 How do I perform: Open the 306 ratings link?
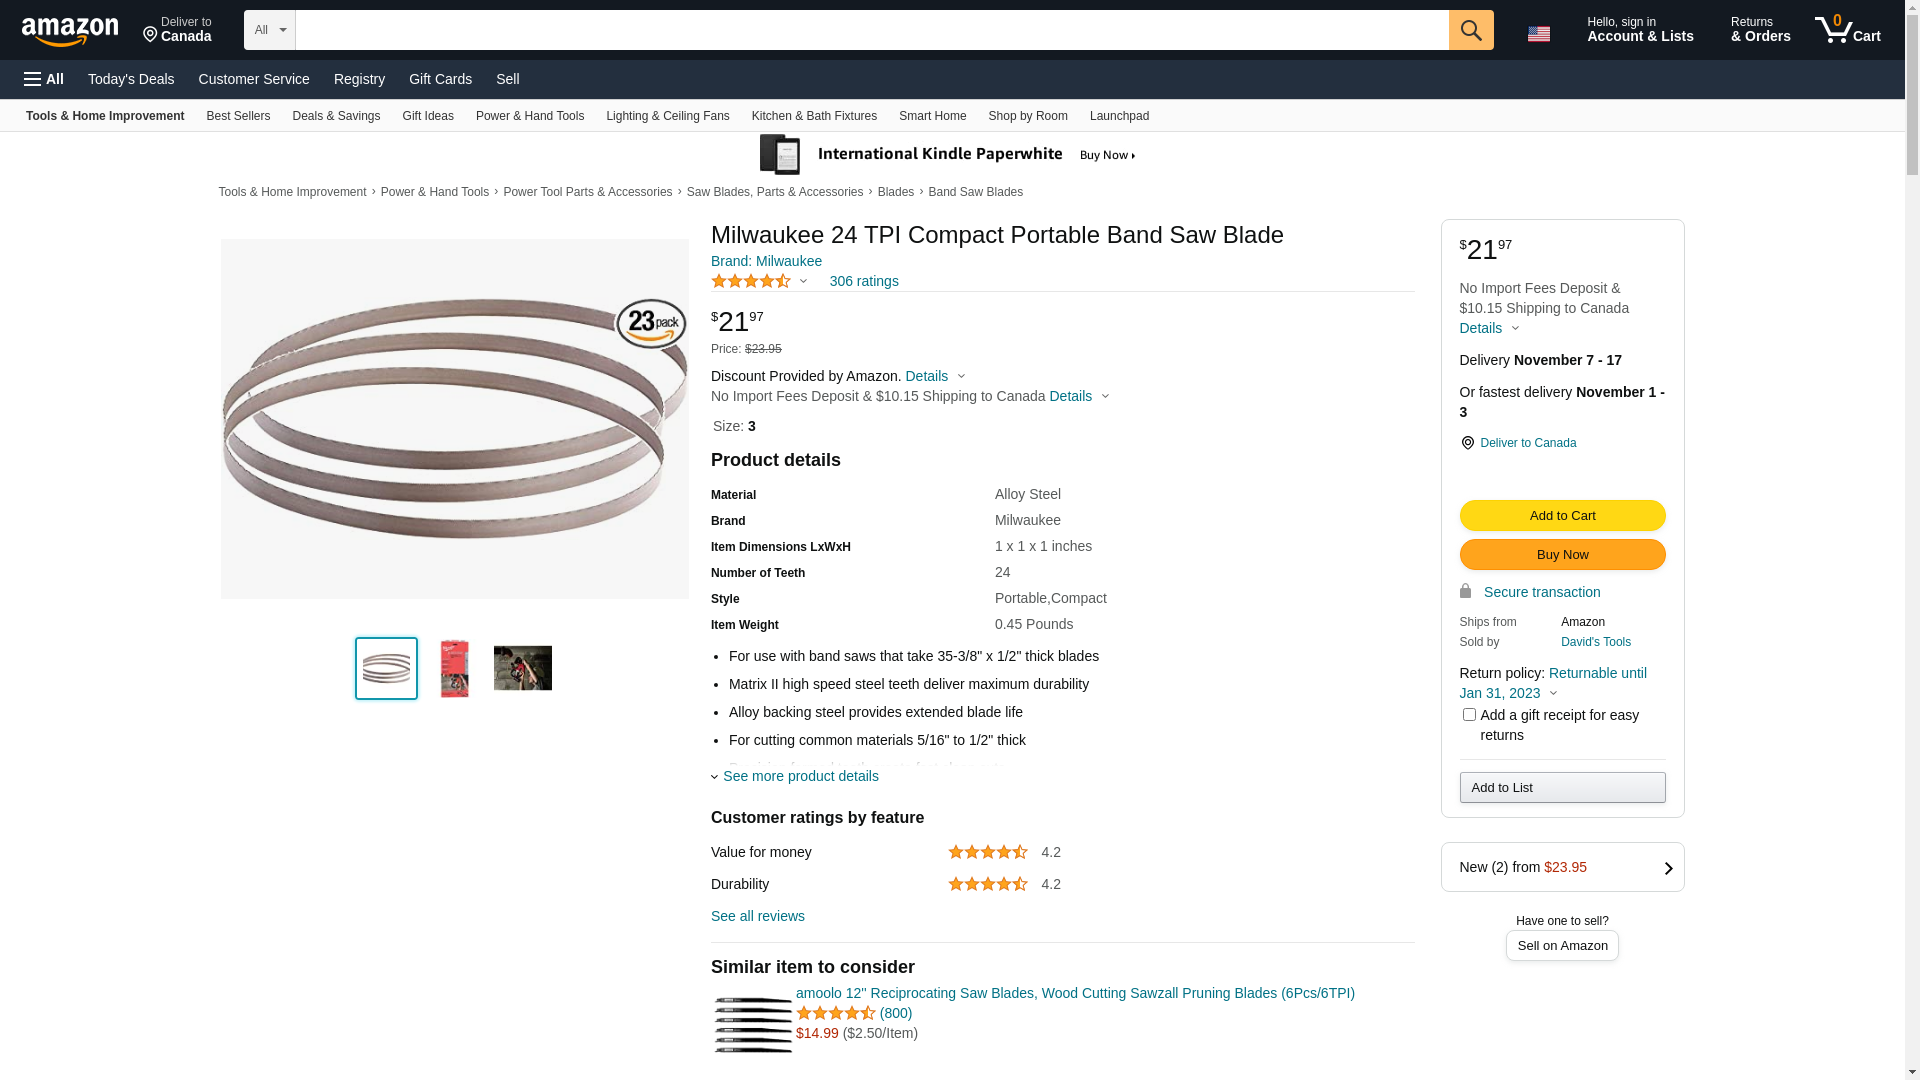[863, 281]
